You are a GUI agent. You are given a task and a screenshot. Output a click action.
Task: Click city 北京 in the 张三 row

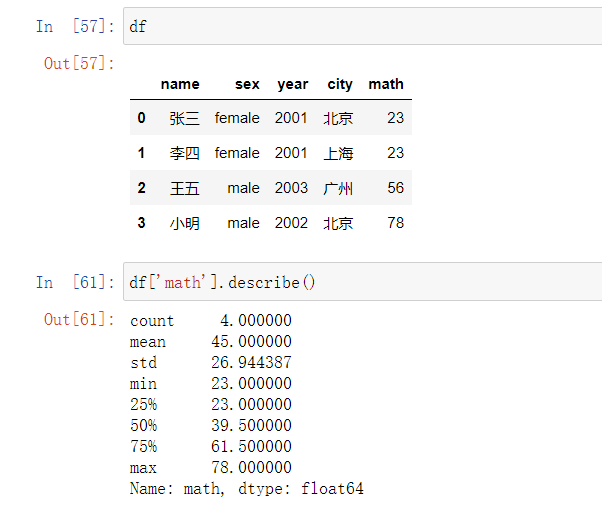coord(338,118)
